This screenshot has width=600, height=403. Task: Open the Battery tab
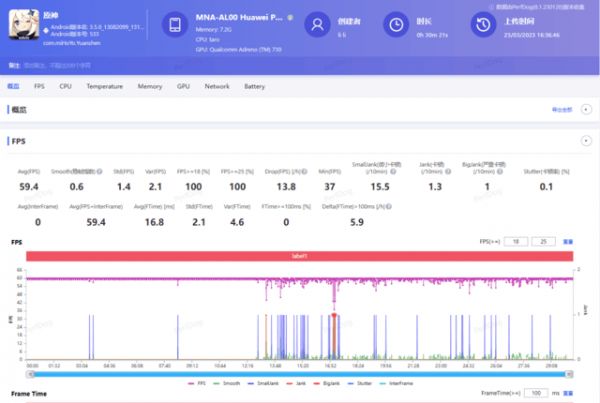[x=254, y=87]
